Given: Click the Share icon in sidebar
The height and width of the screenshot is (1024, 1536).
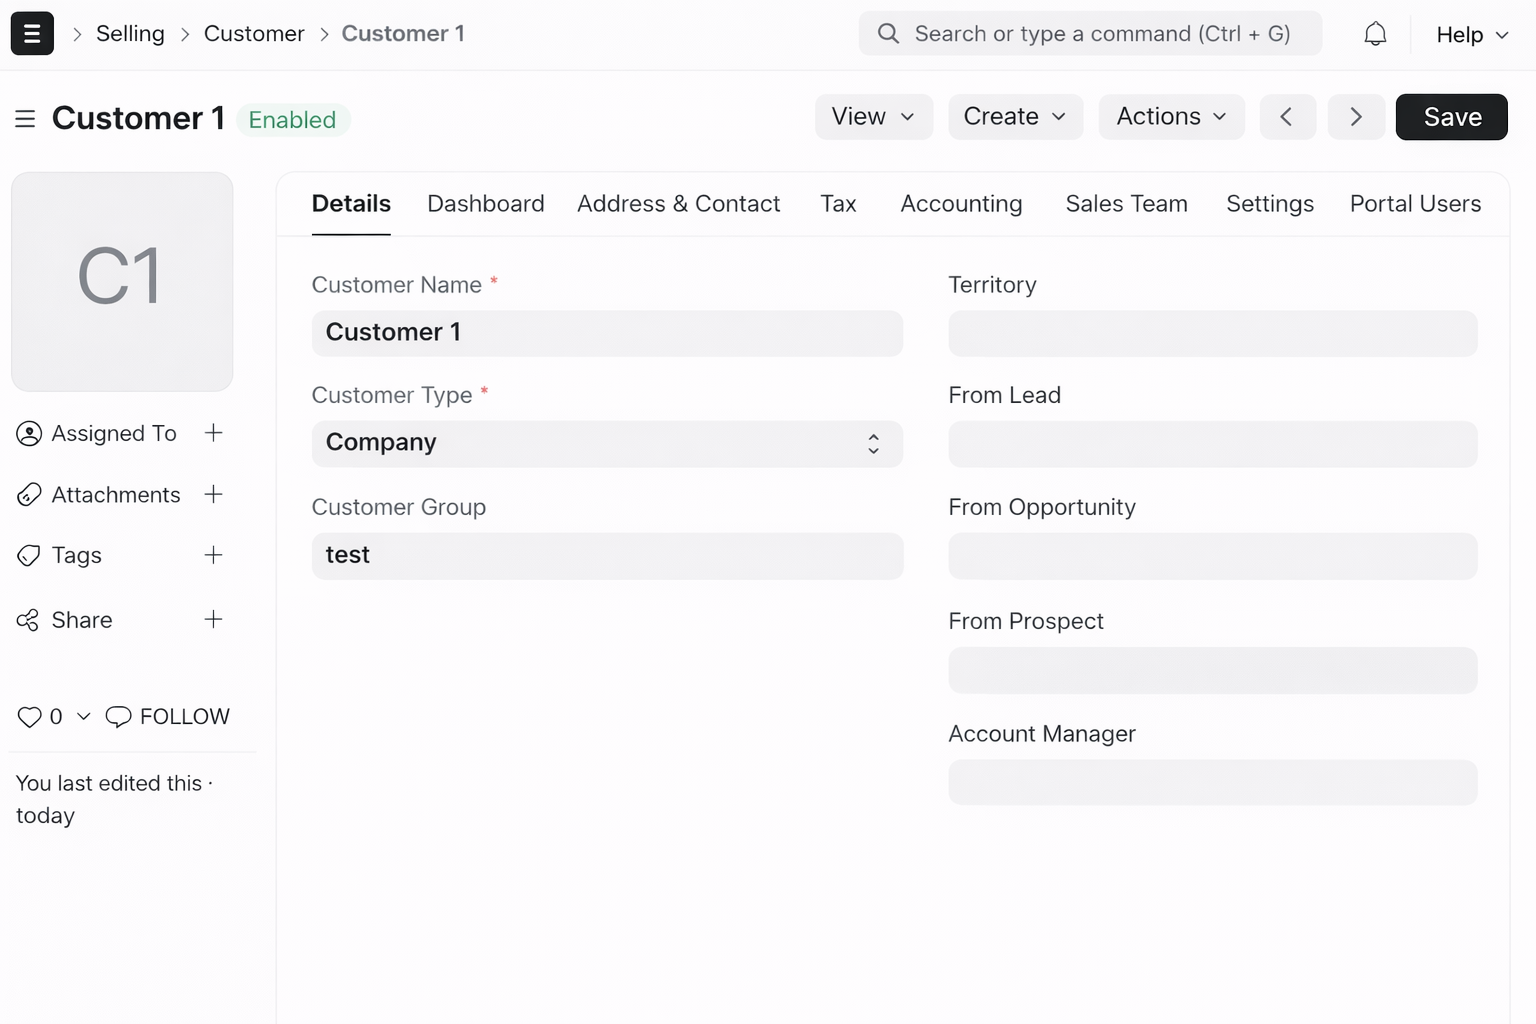Looking at the screenshot, I should 28,620.
